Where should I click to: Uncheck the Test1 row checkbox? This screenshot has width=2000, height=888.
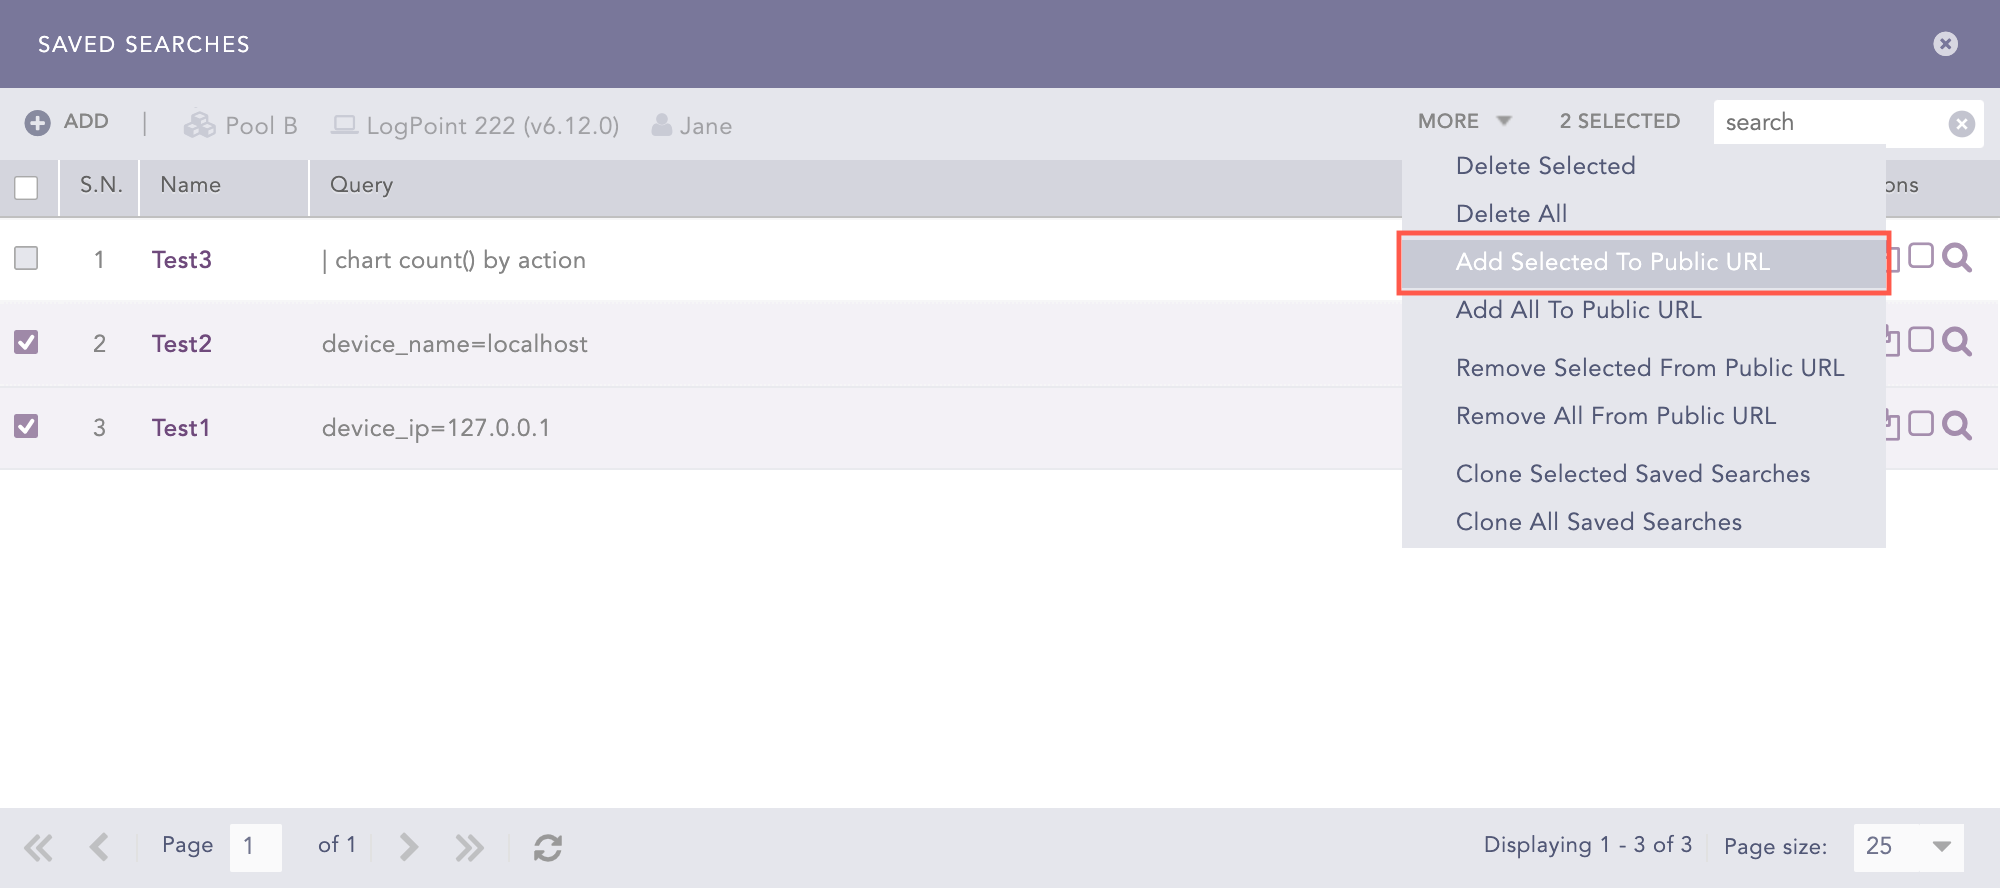point(26,426)
